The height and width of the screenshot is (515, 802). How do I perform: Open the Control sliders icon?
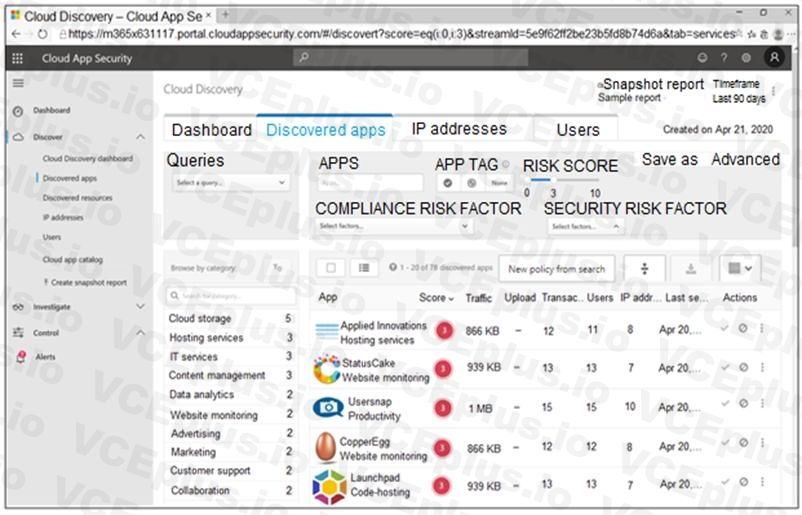point(18,333)
